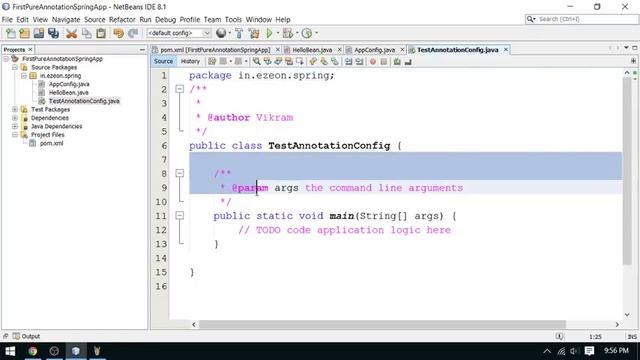This screenshot has height=360, width=640.
Task: Click the Windows Start button
Action: 10,351
